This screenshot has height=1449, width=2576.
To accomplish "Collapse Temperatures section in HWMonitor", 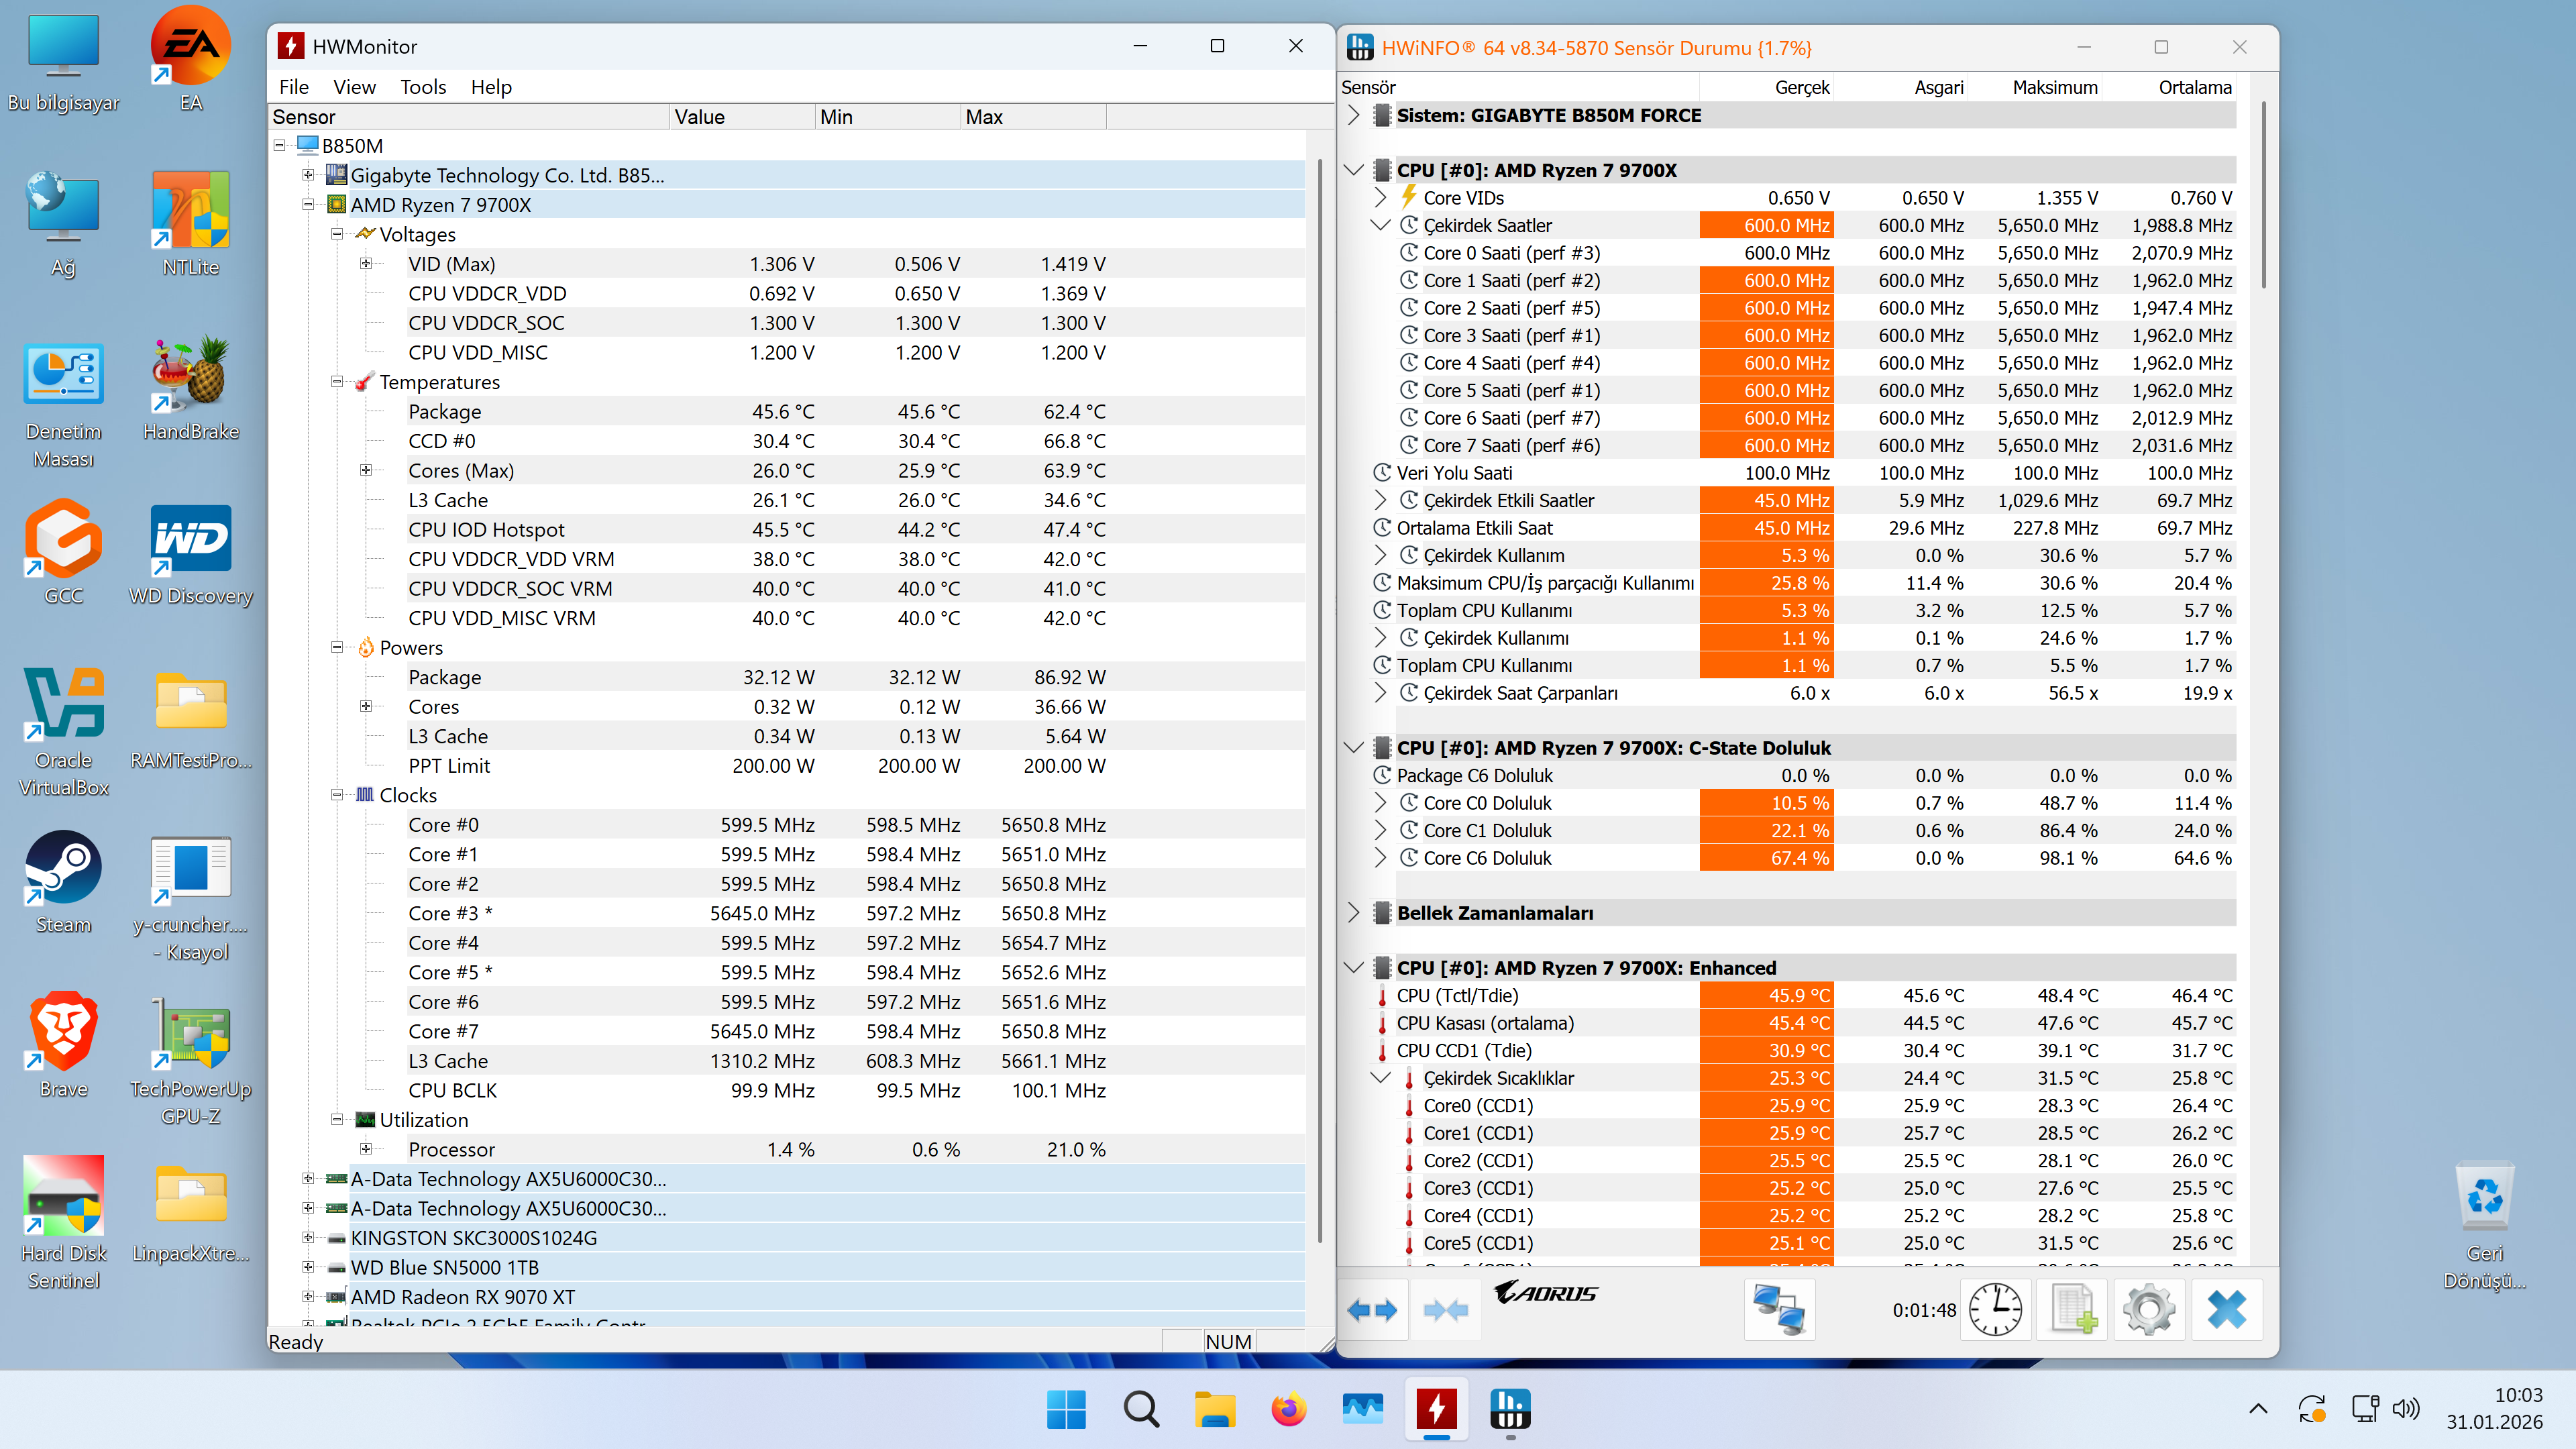I will pos(338,382).
